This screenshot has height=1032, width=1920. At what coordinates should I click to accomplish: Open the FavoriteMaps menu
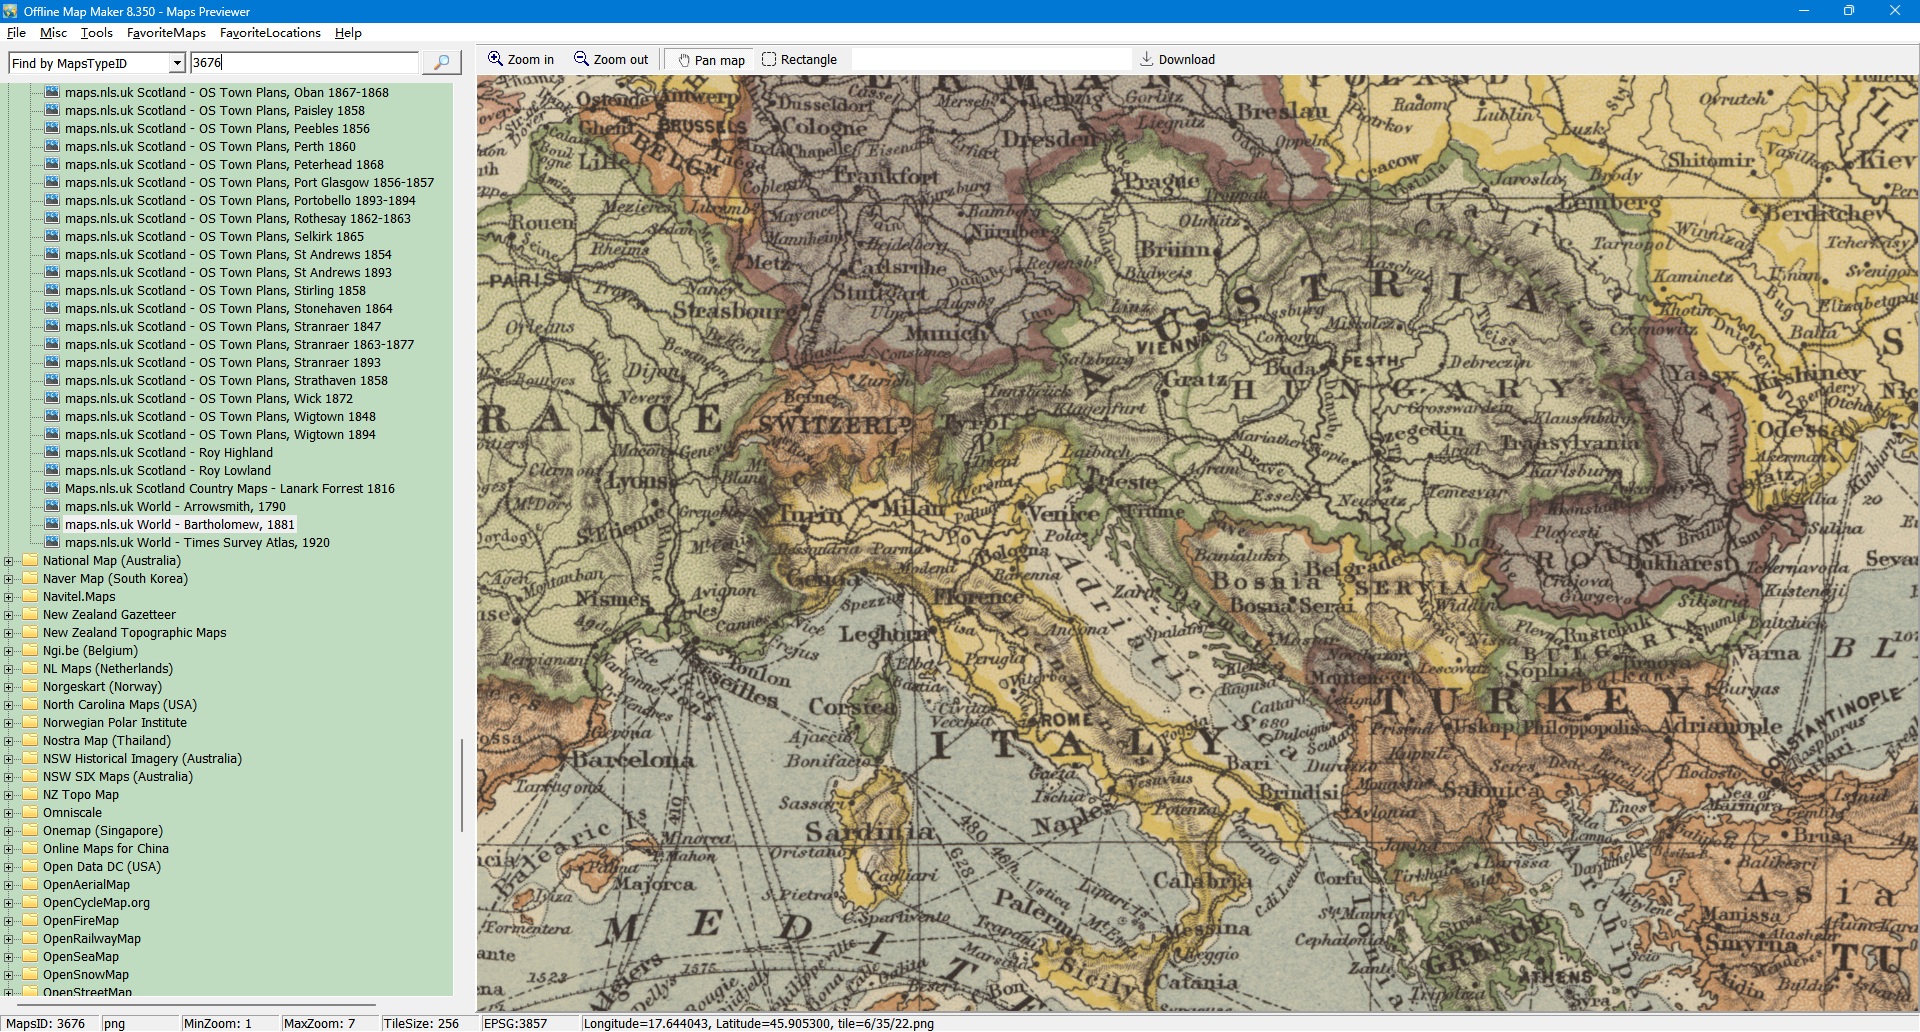point(166,33)
